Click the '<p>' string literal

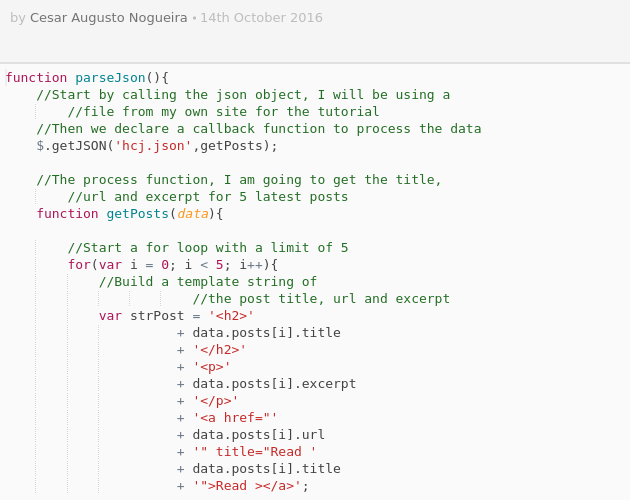211,367
